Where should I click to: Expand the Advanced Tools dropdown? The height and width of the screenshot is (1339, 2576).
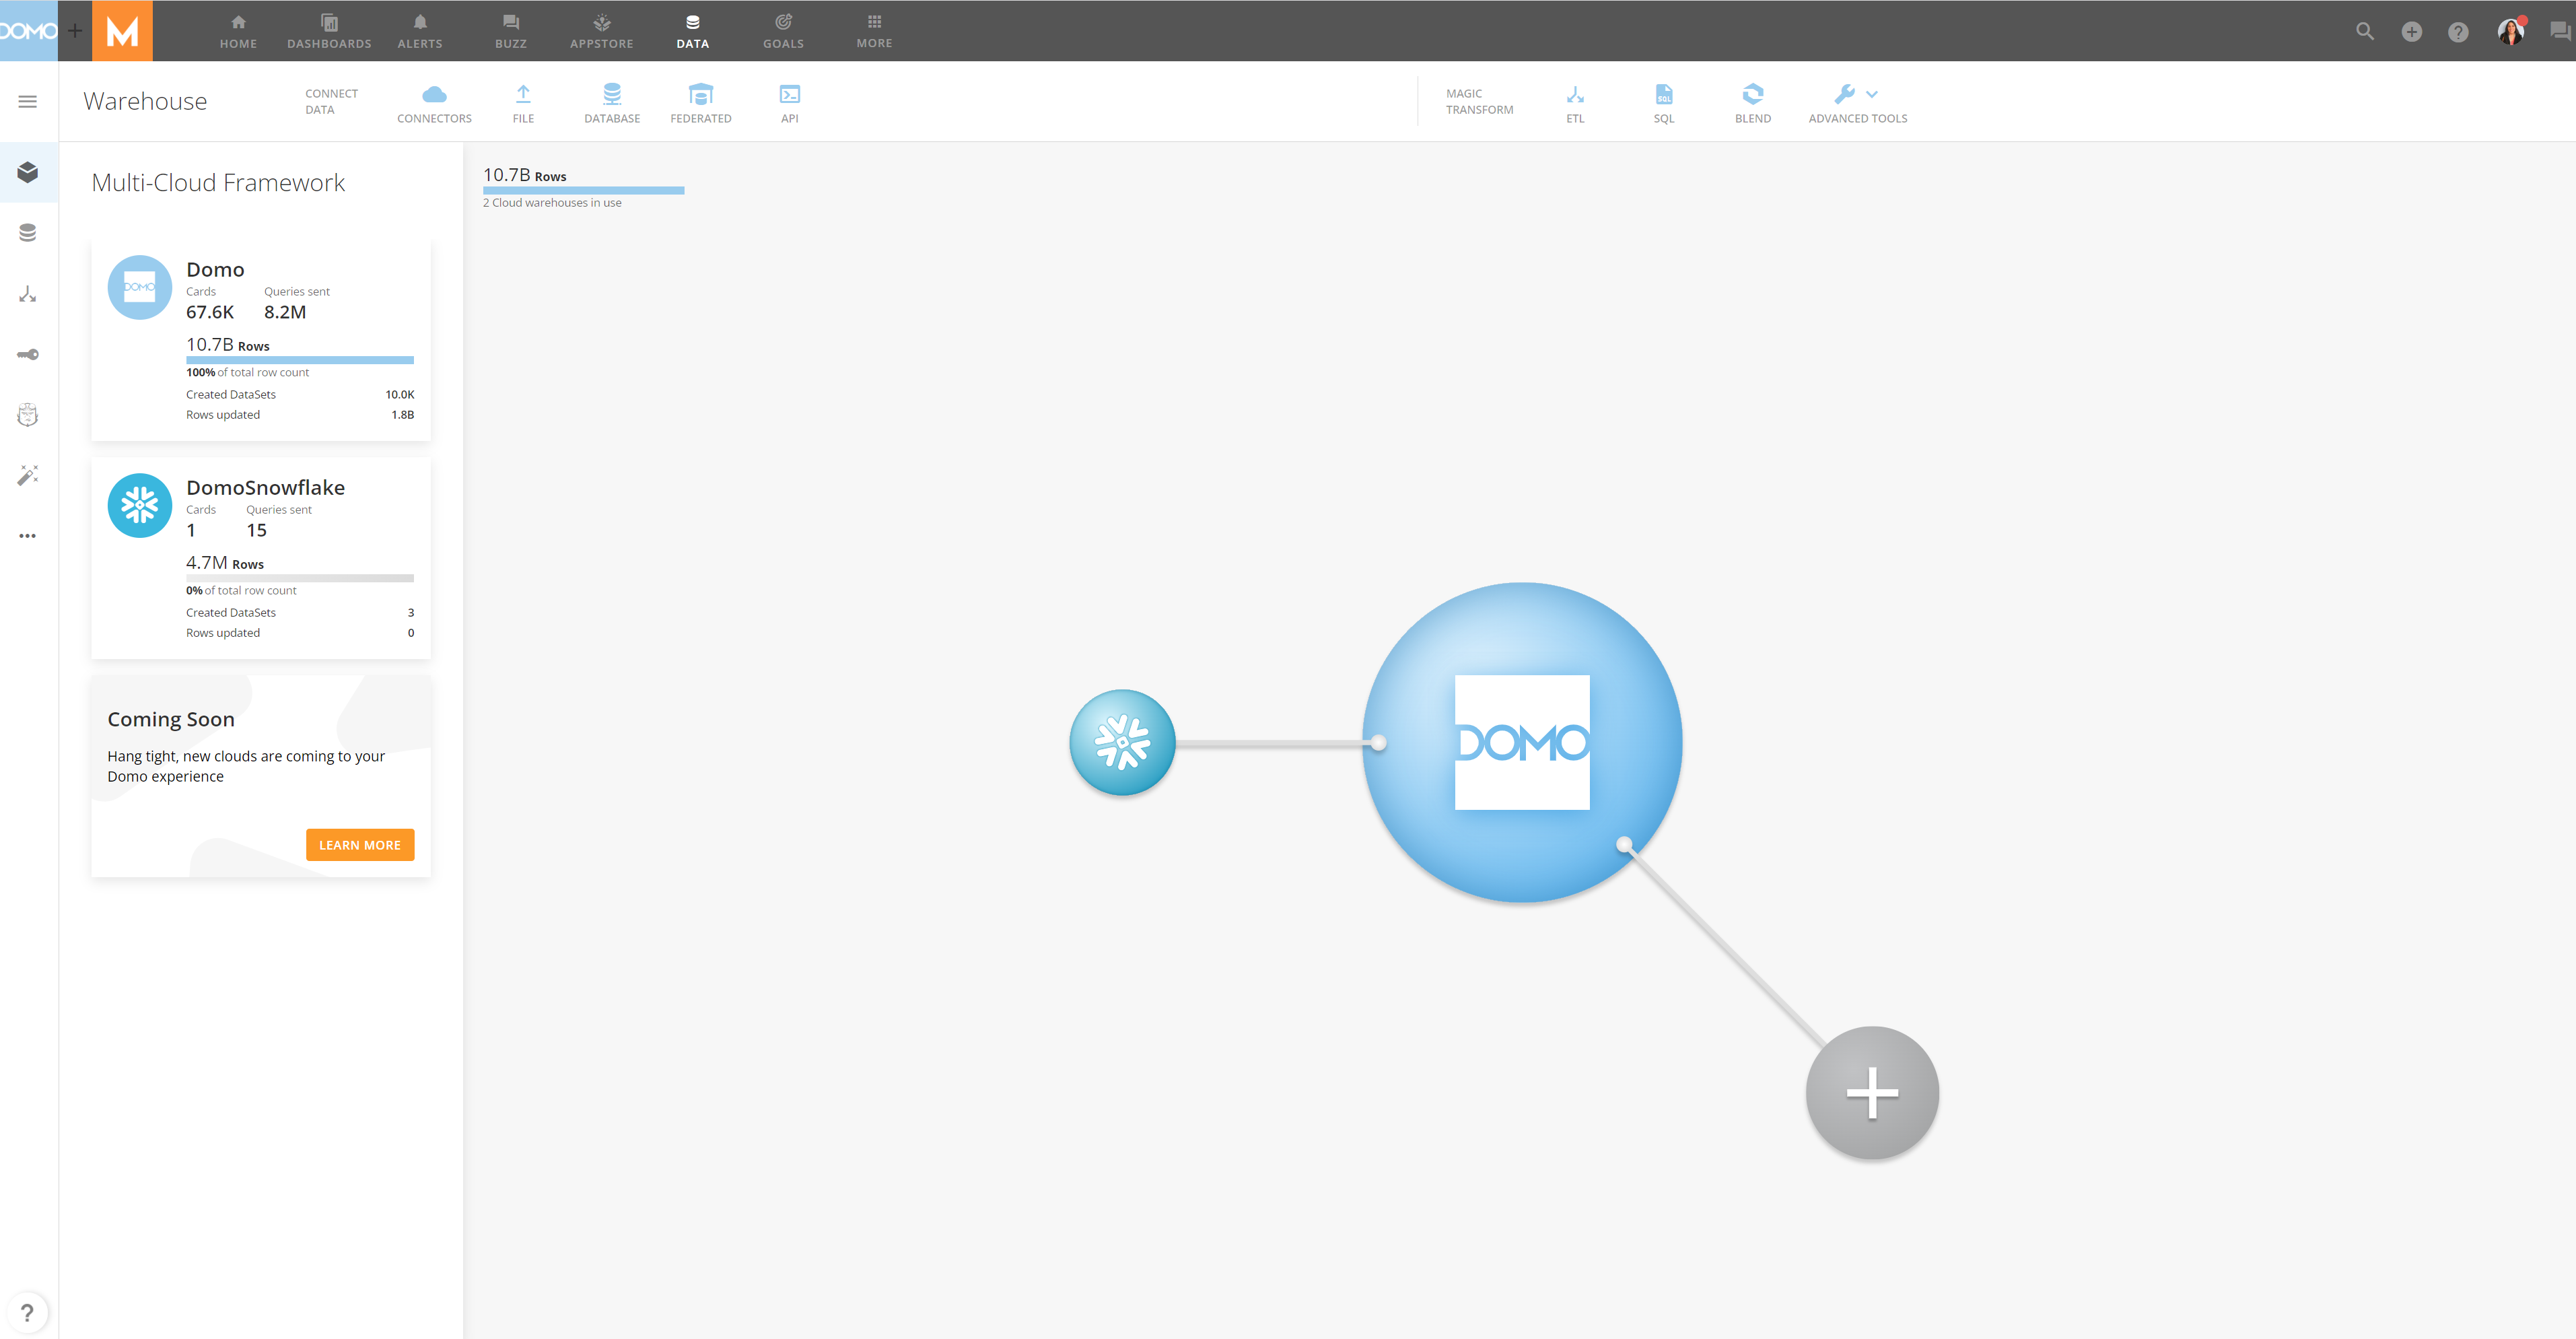point(1857,102)
